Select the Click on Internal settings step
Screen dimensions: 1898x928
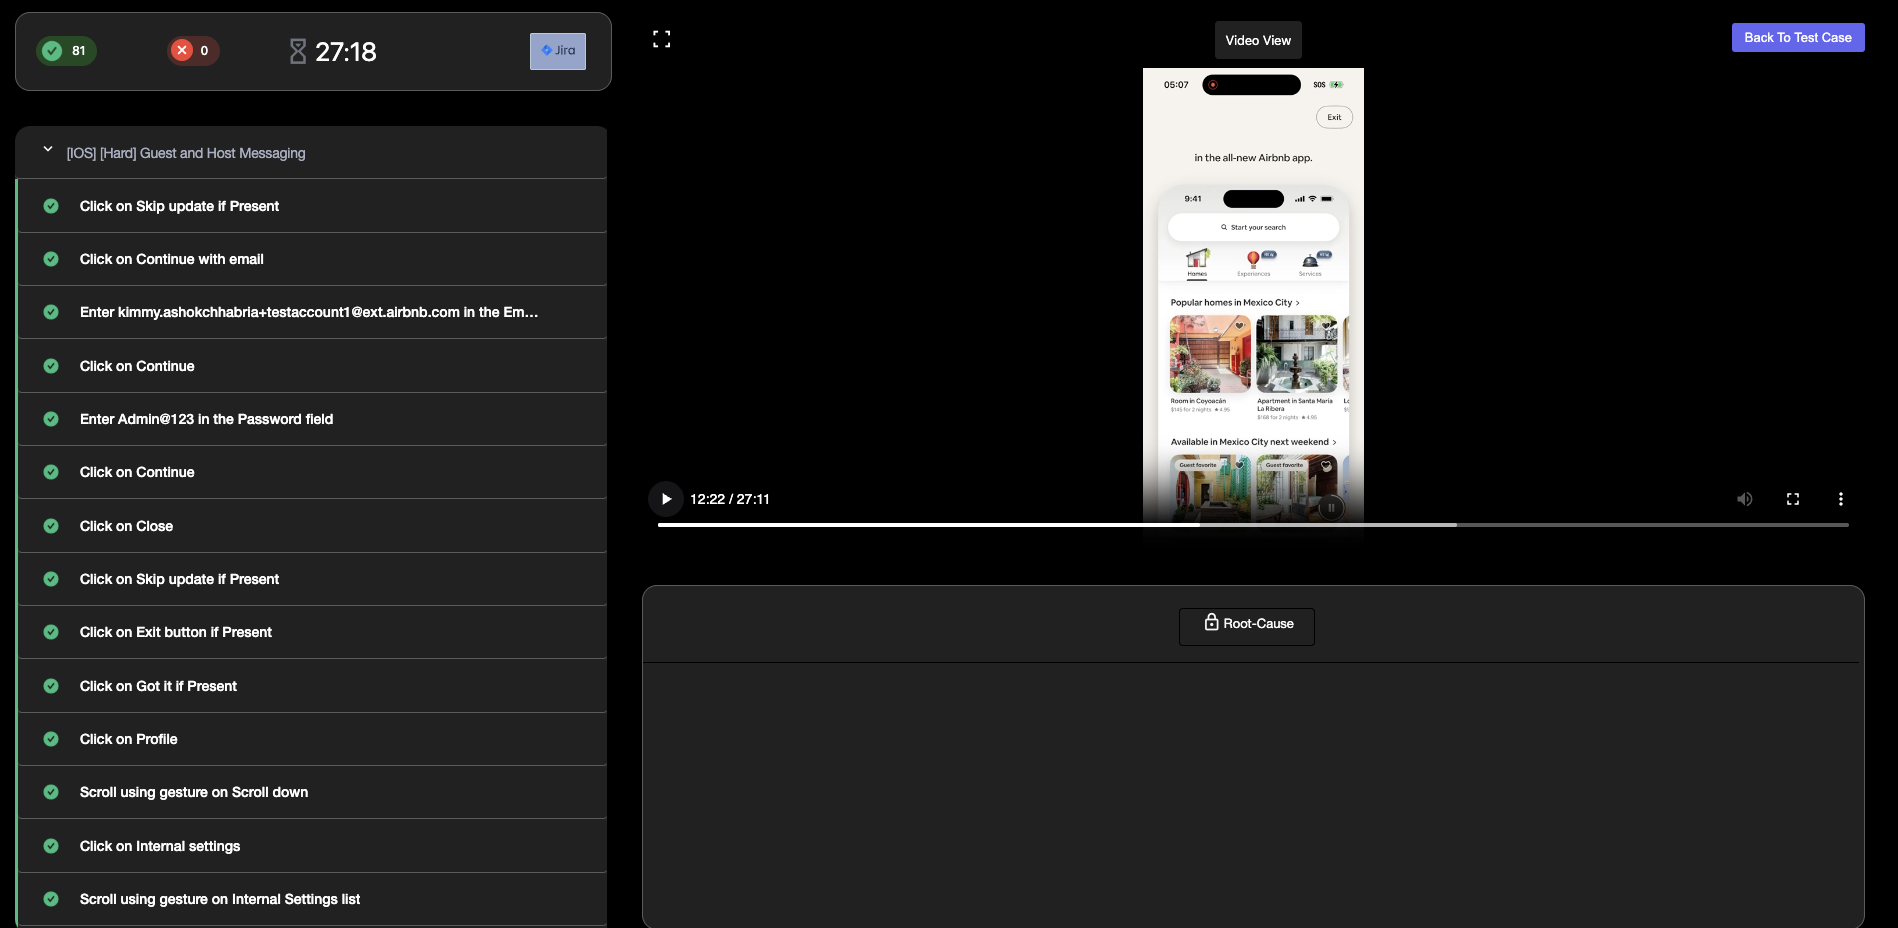coord(160,846)
